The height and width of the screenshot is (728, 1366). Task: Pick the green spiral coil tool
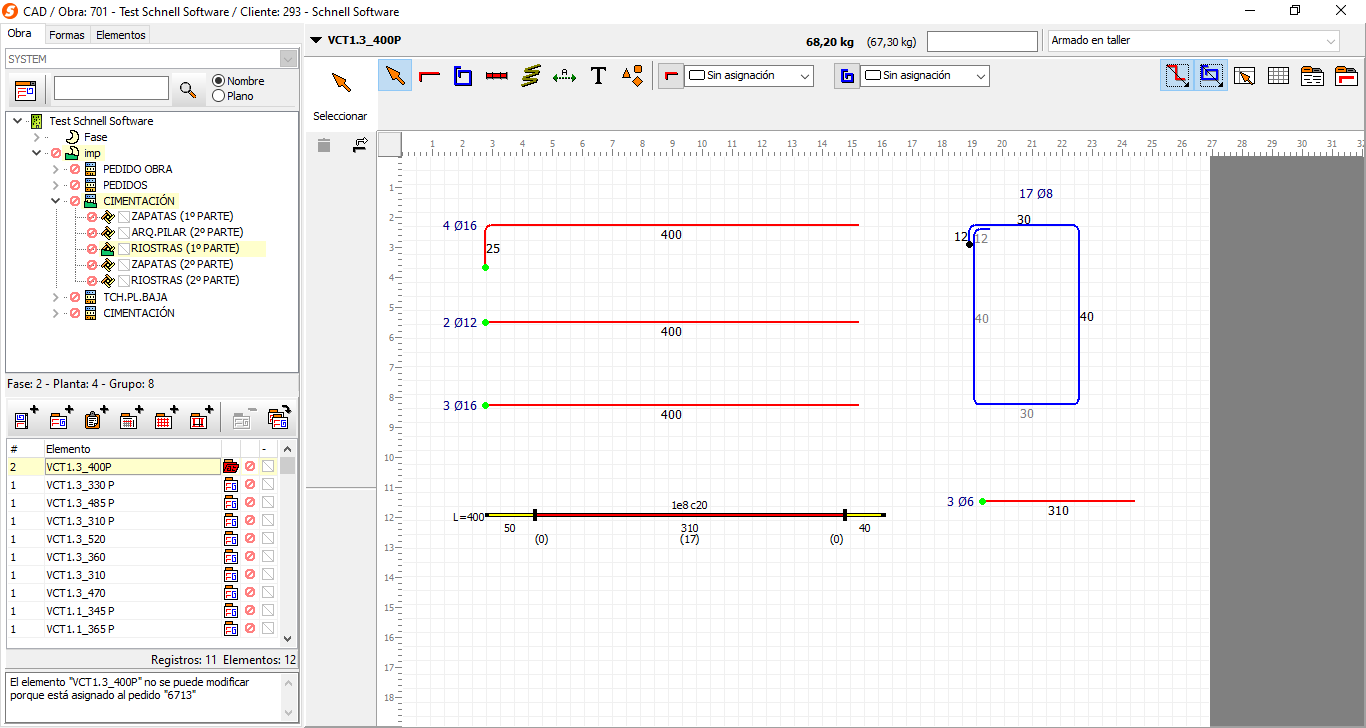pyautogui.click(x=531, y=75)
